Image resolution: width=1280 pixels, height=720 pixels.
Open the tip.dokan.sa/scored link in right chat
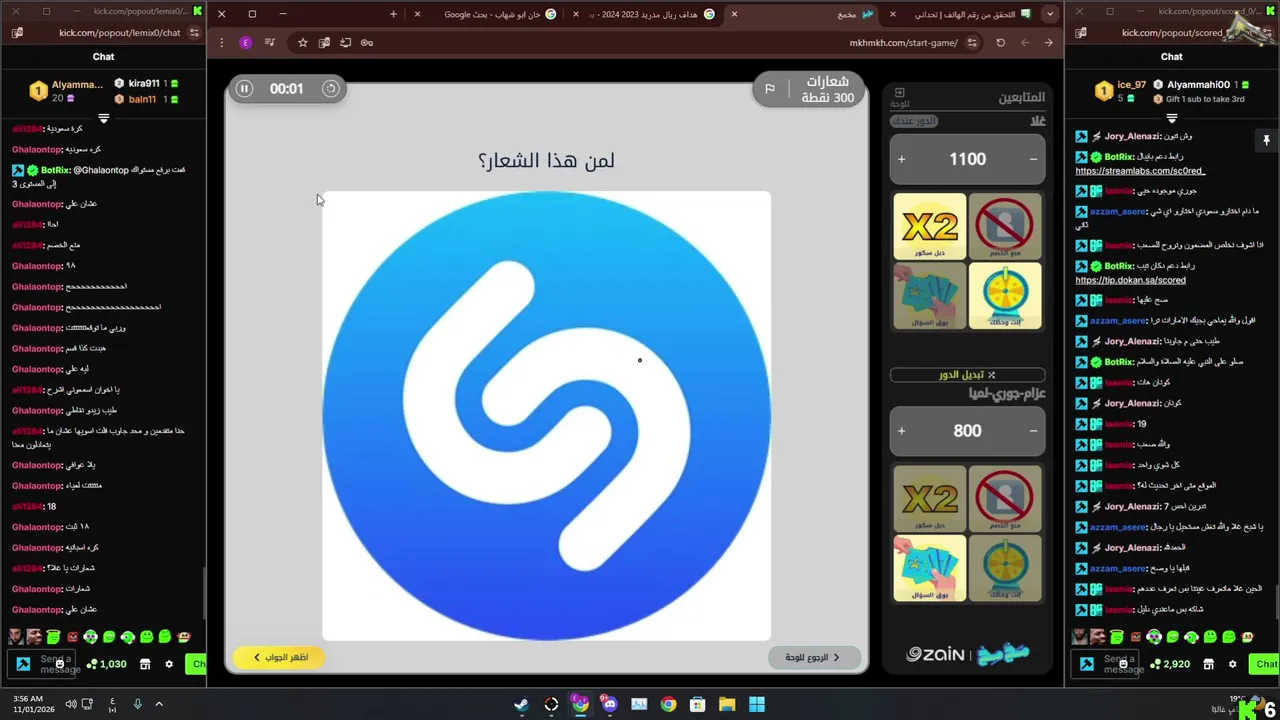click(1130, 280)
